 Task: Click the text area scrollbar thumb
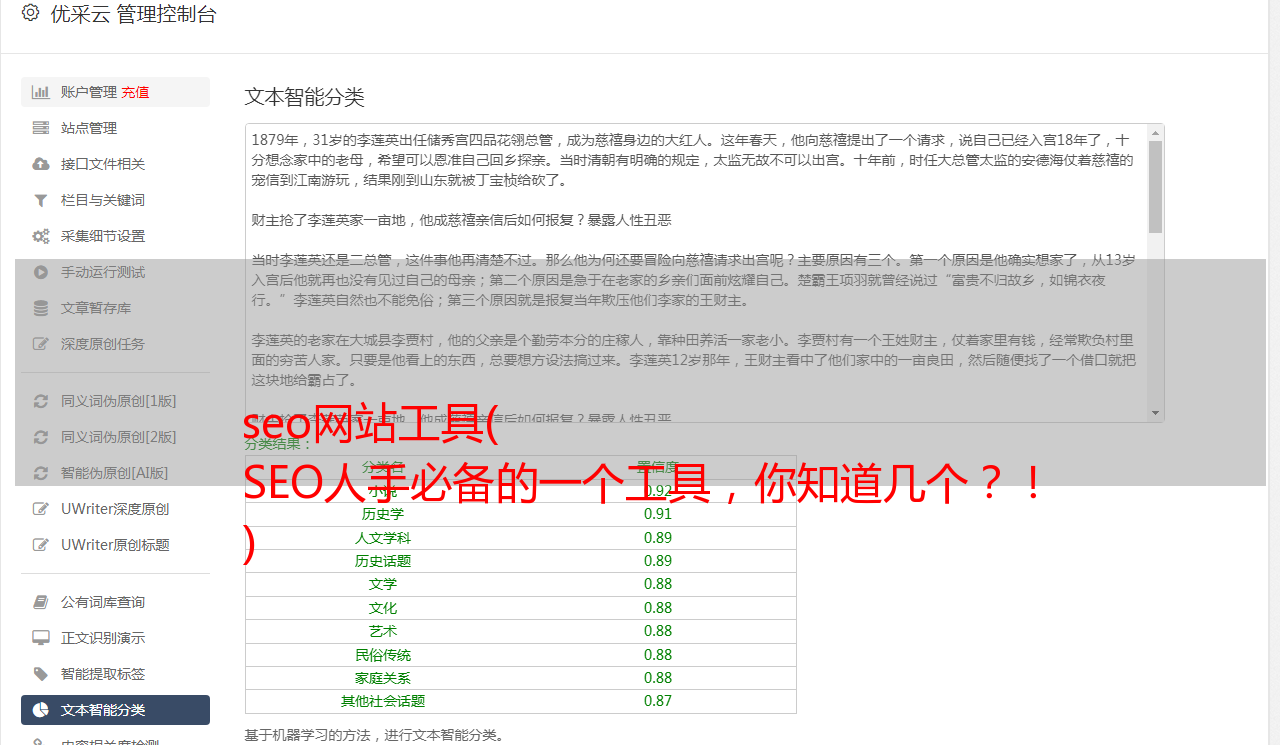[x=1156, y=187]
